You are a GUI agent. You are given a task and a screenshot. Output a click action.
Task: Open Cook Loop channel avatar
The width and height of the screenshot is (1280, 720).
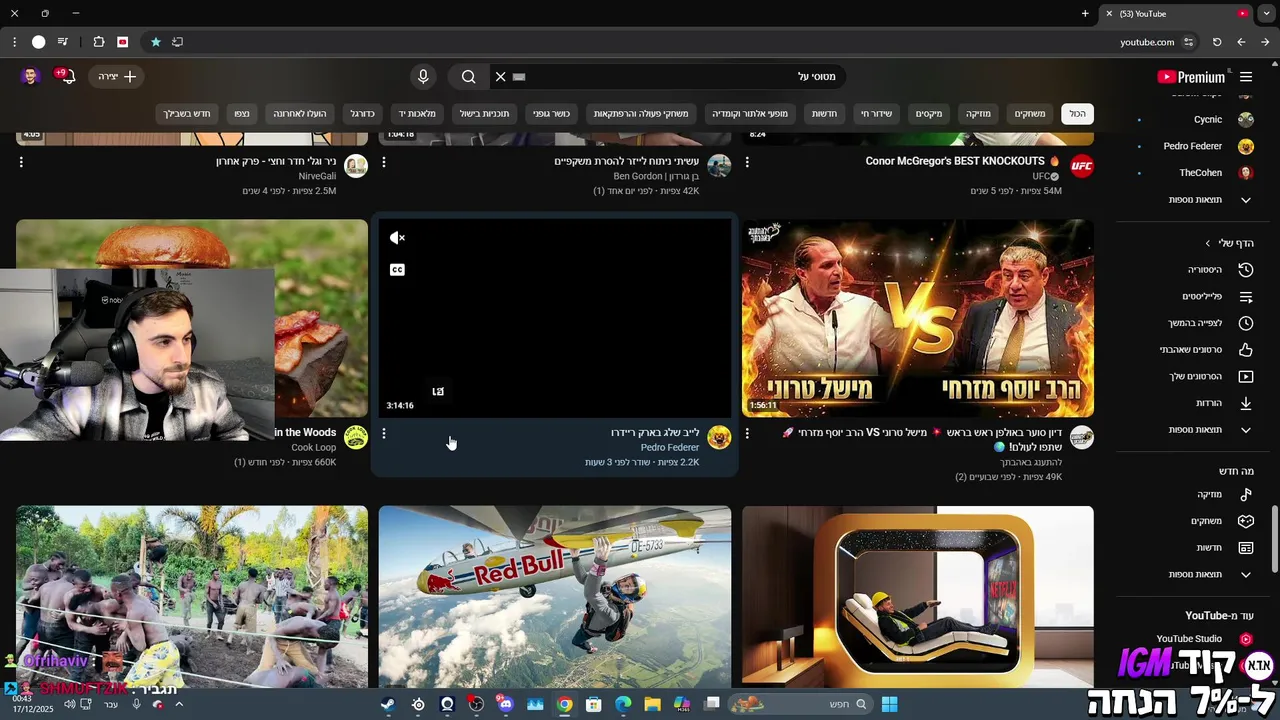coord(356,437)
